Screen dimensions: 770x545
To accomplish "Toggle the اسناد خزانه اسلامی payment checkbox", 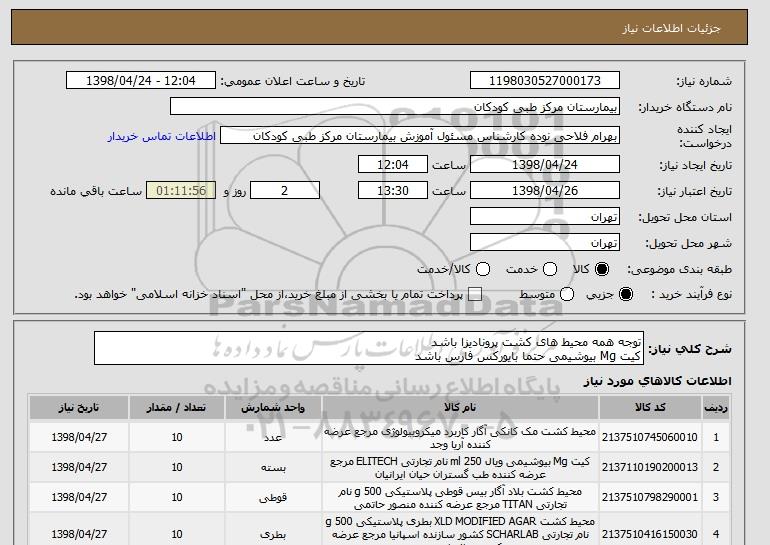I will click(475, 294).
